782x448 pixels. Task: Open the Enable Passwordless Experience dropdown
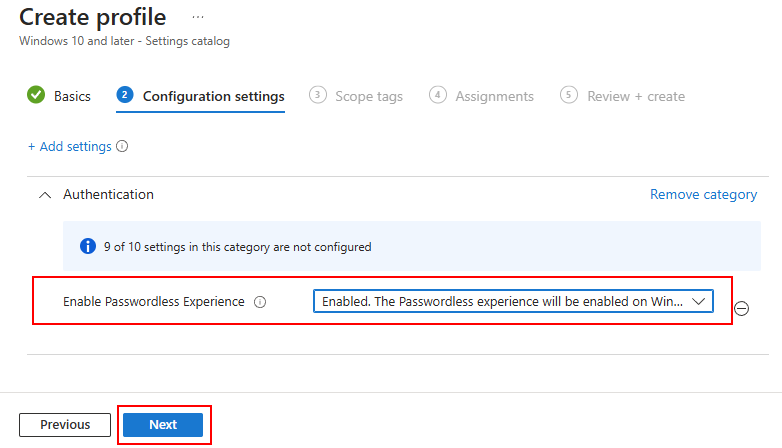(513, 301)
